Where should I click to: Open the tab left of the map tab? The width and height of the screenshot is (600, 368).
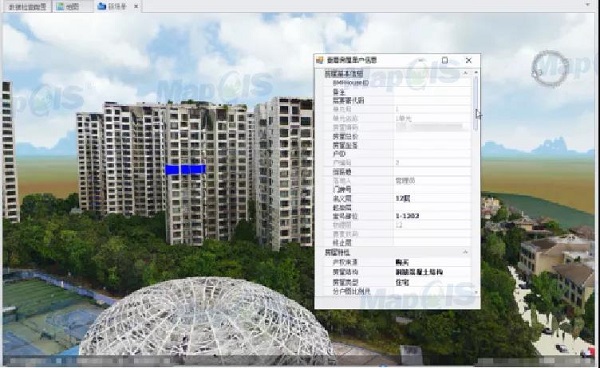[28, 6]
